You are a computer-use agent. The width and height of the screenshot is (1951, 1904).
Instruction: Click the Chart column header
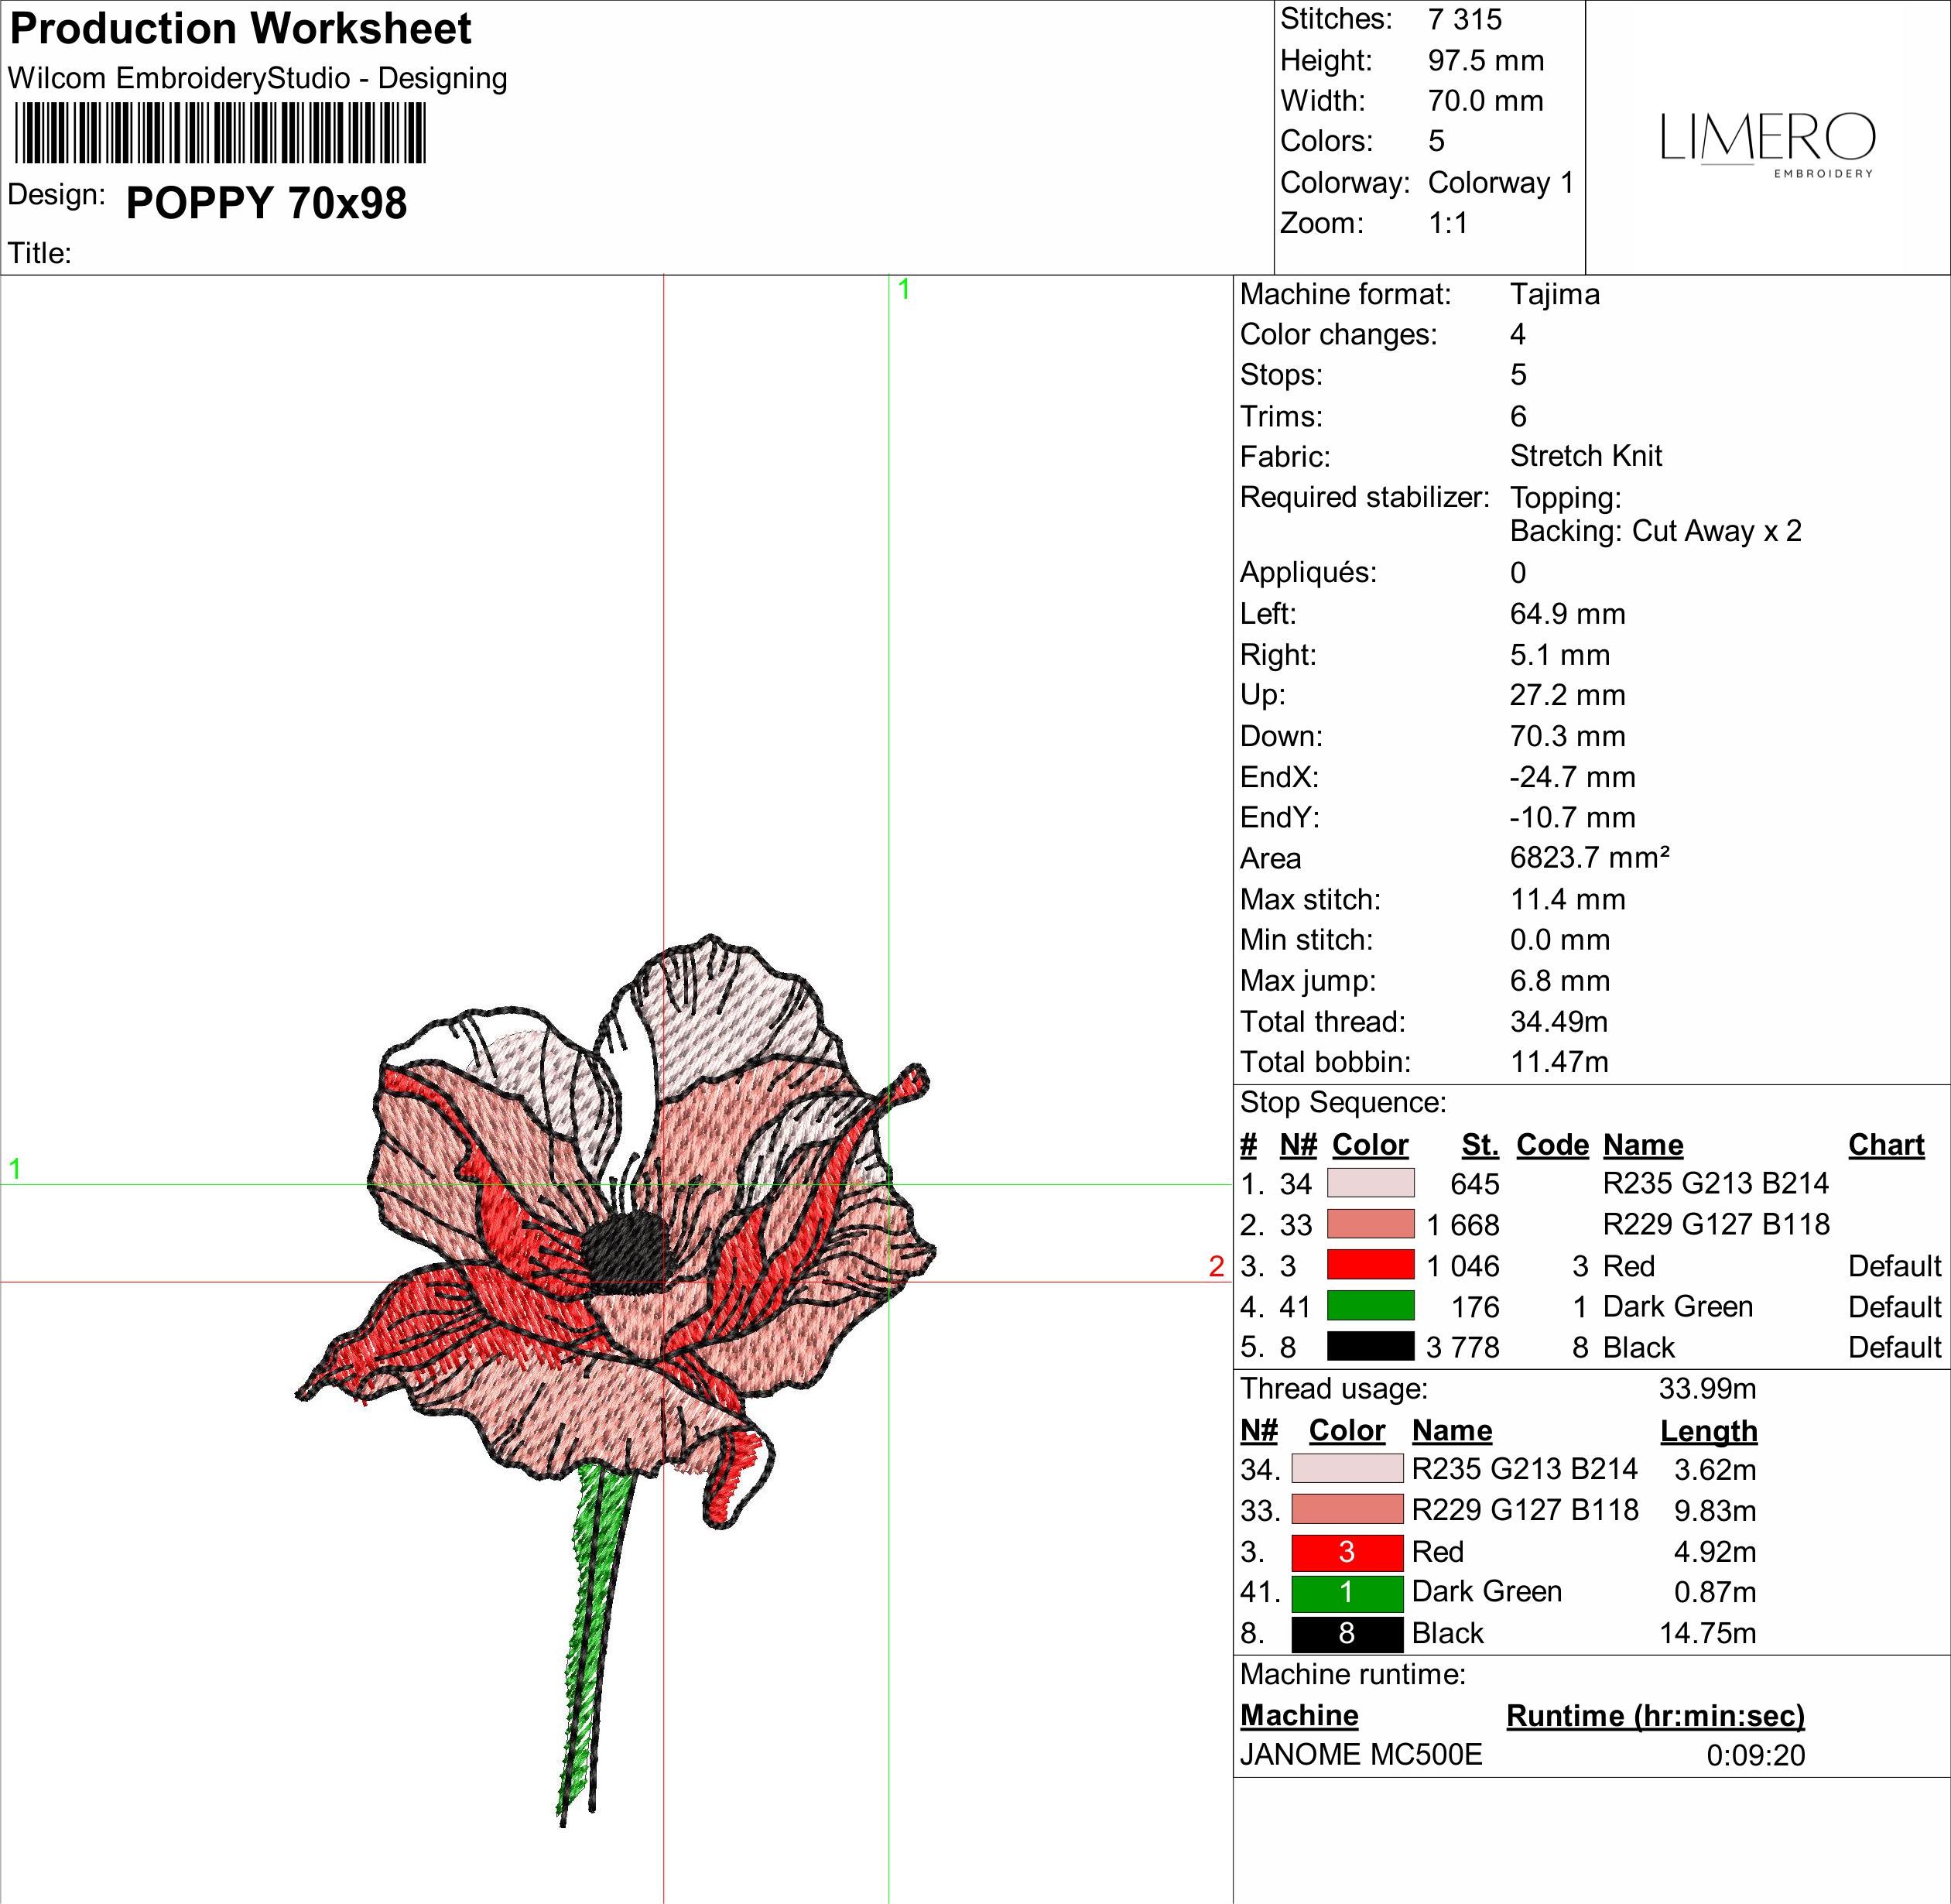(x=1887, y=1144)
